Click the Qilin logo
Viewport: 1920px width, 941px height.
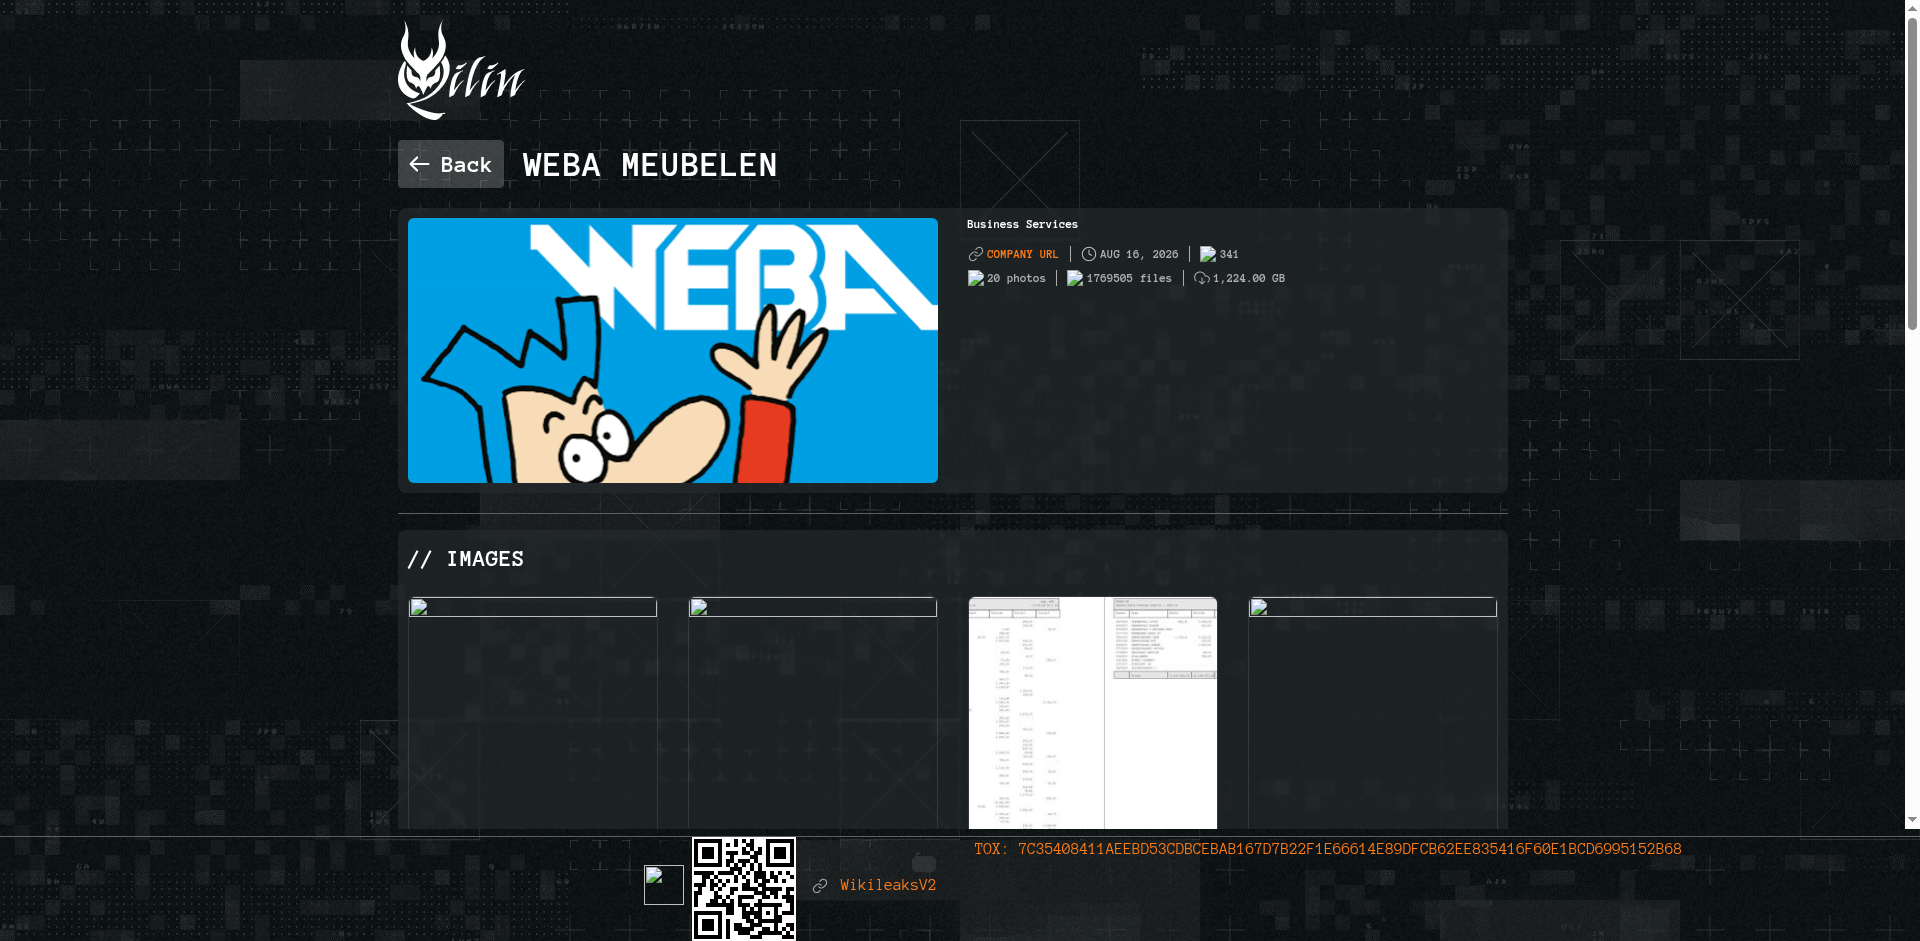461,71
